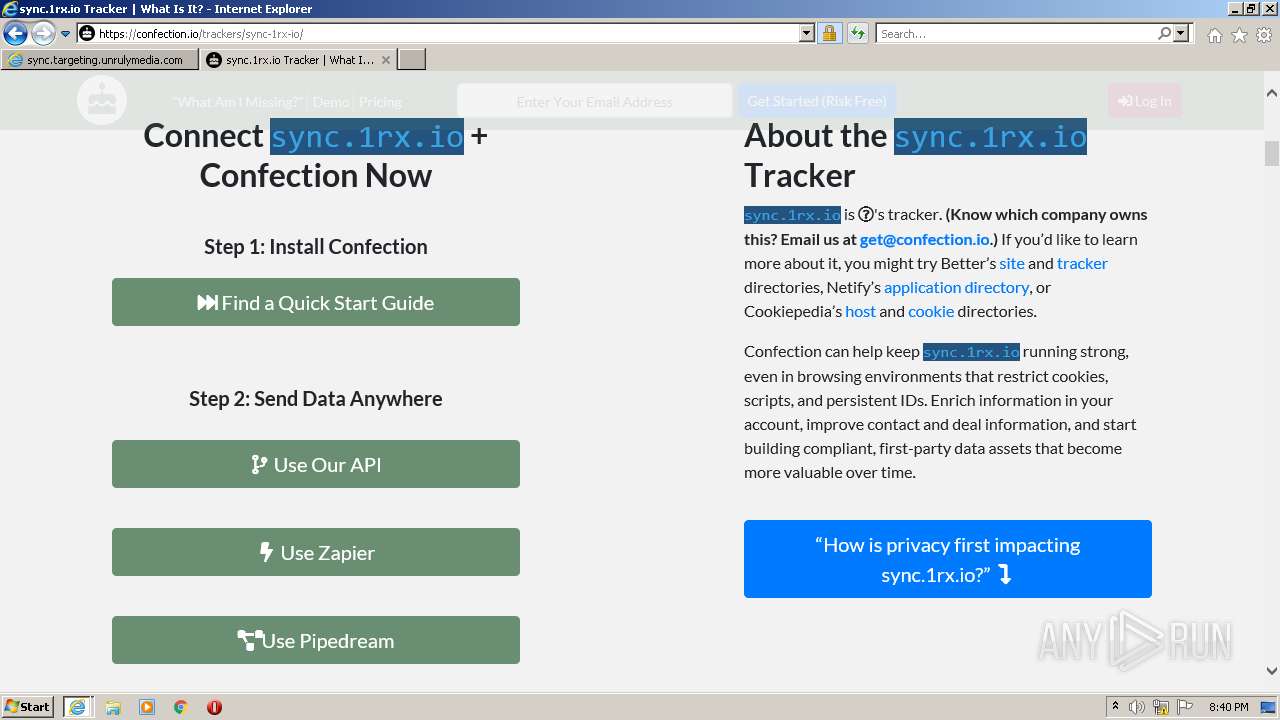Open Cookiepedia's host directory link
1280x720 pixels.
860,311
